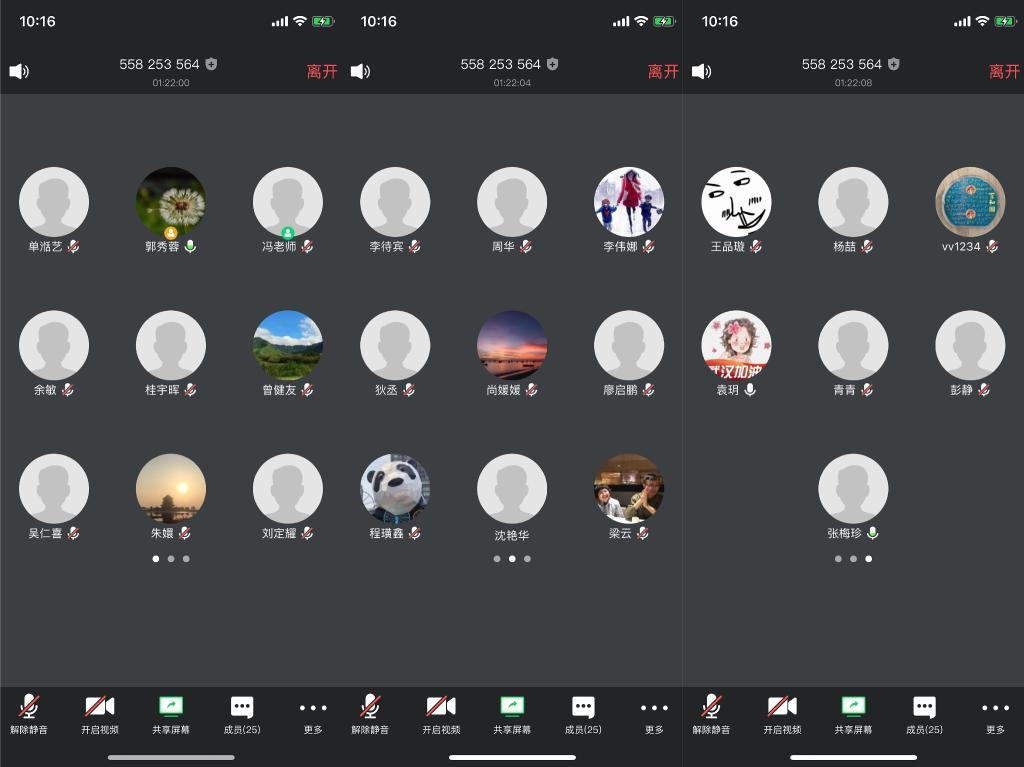Tap the speaker icon in the 01:22:00 screen

19,72
